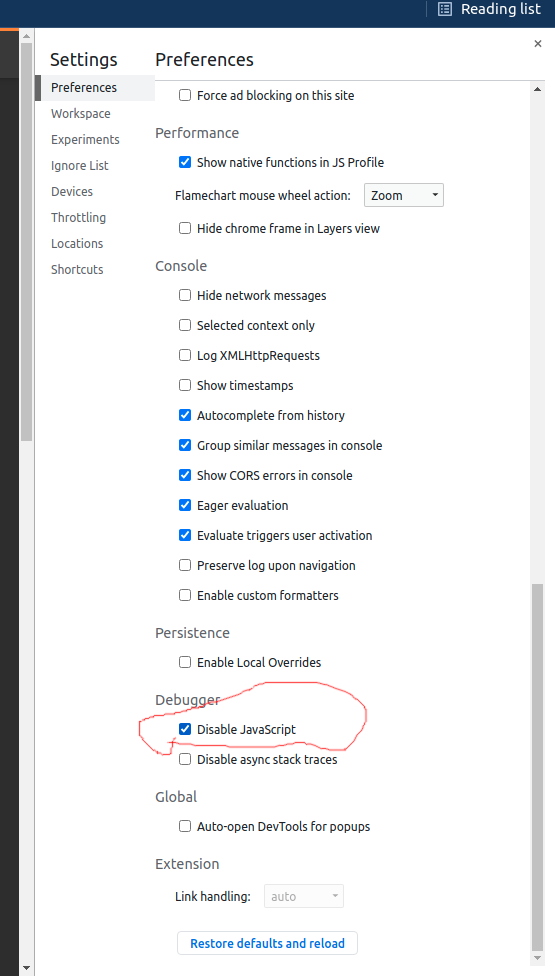
Task: Enable Hide network messages
Action: (x=185, y=296)
